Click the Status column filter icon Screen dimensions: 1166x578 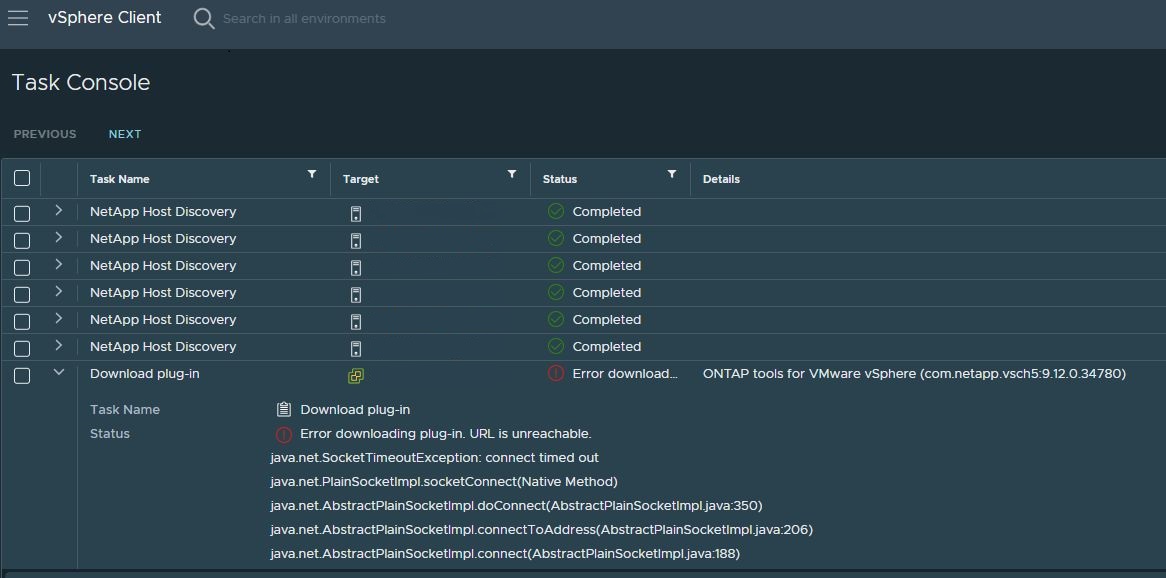click(x=672, y=175)
